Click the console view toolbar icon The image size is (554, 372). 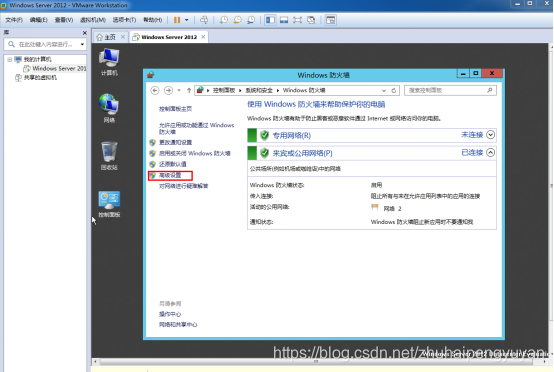point(330,20)
